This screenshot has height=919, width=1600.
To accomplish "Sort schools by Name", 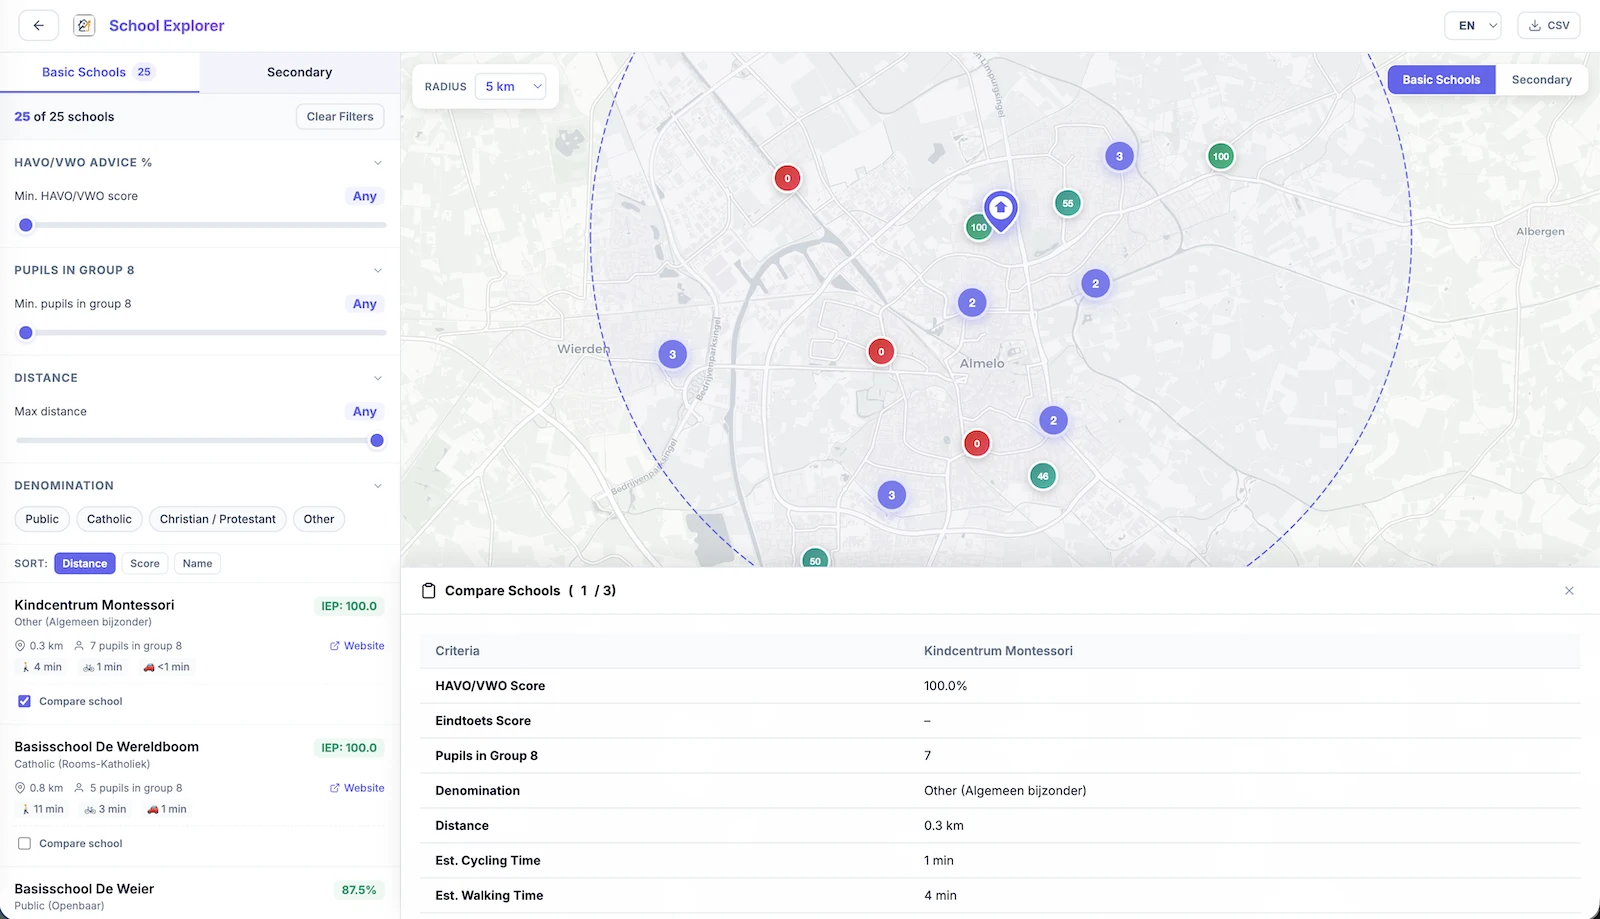I will (198, 563).
